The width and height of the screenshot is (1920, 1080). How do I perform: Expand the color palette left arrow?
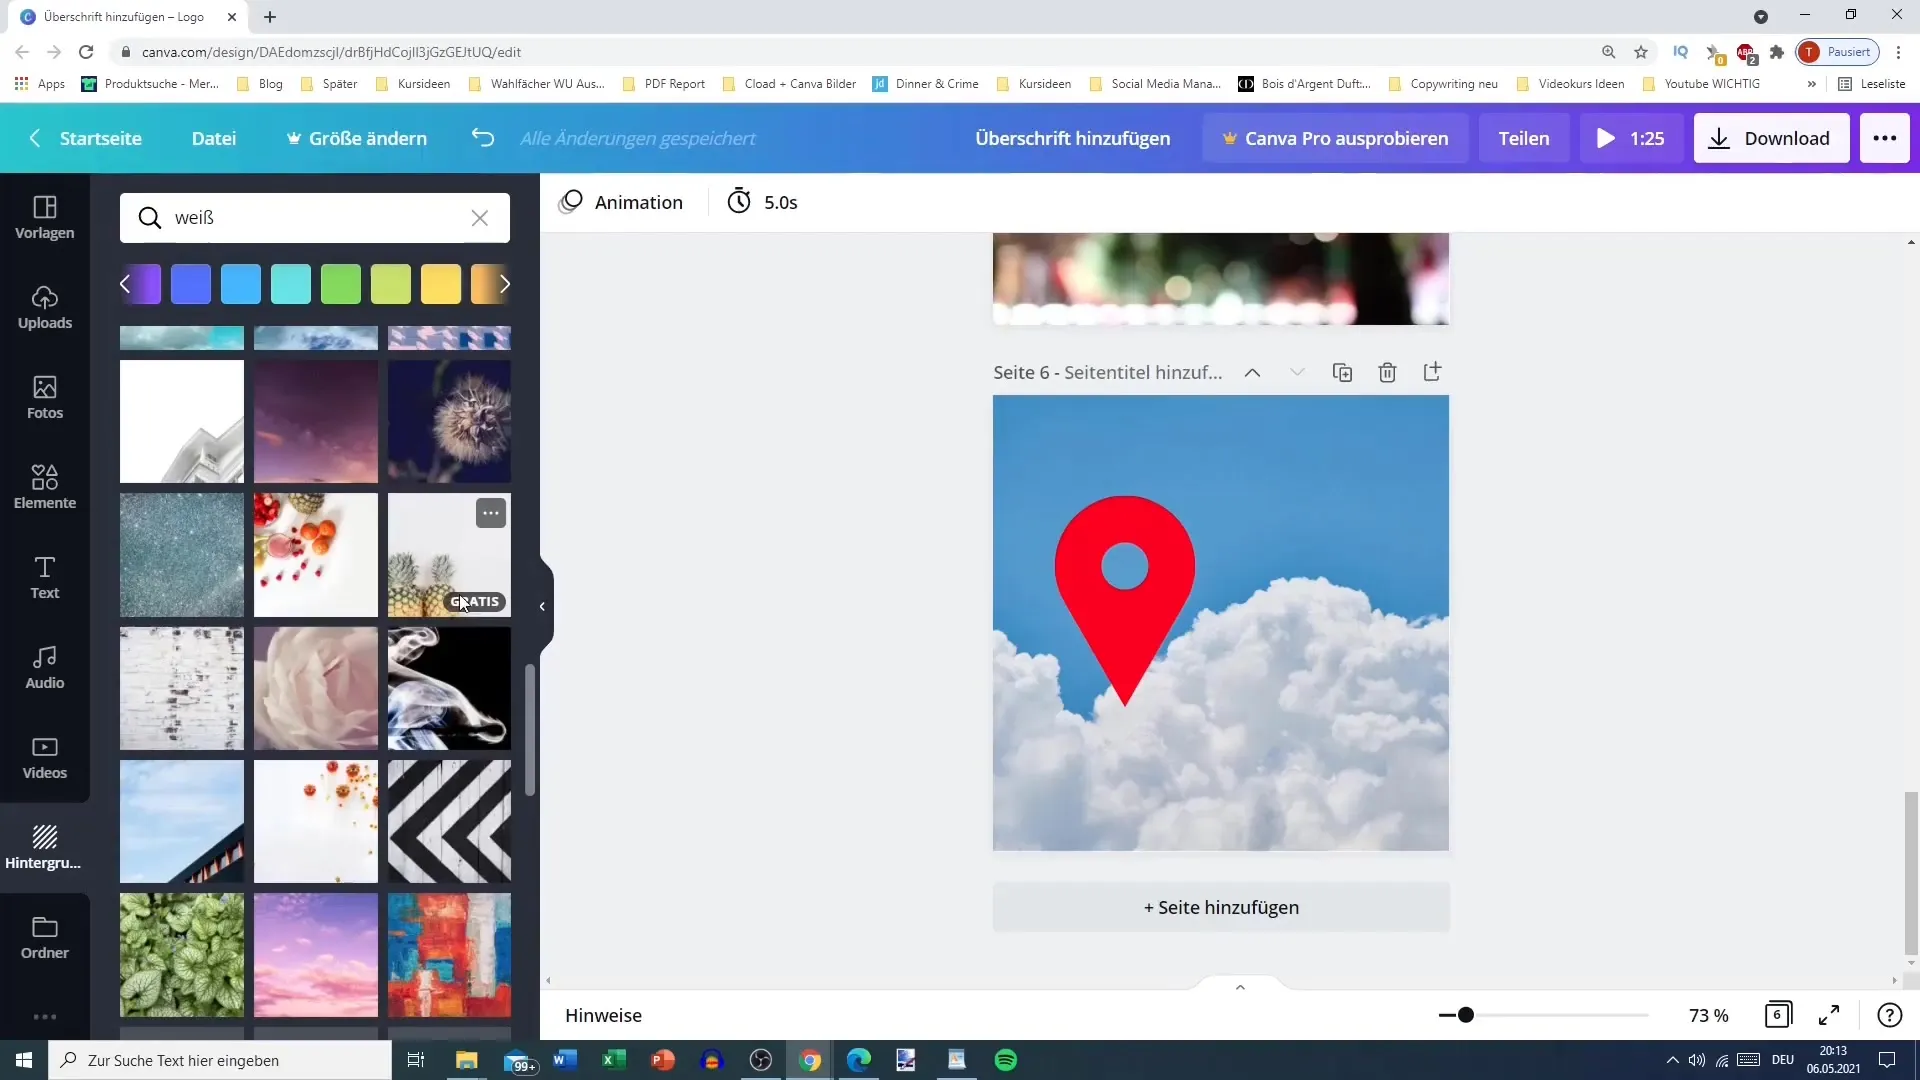tap(125, 284)
